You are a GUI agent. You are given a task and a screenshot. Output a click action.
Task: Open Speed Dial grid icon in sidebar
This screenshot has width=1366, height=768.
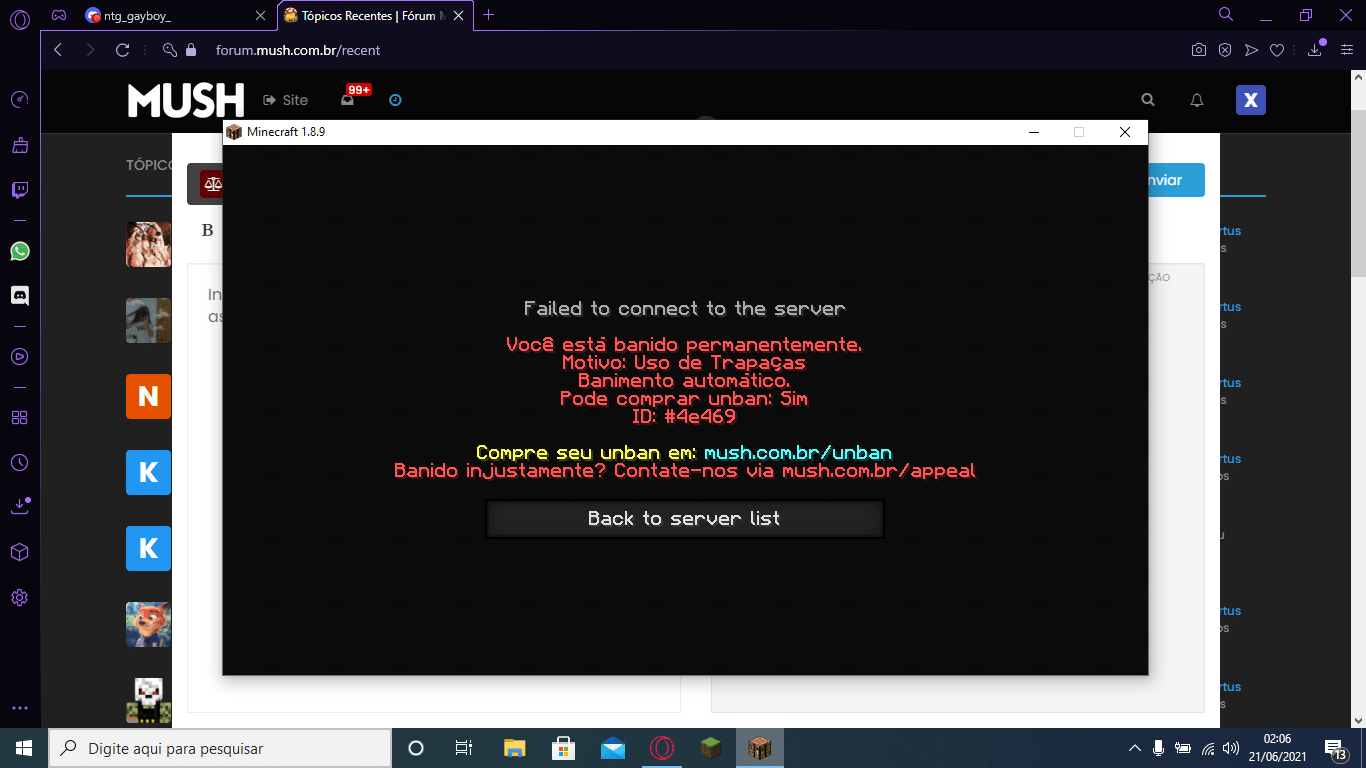tap(20, 417)
